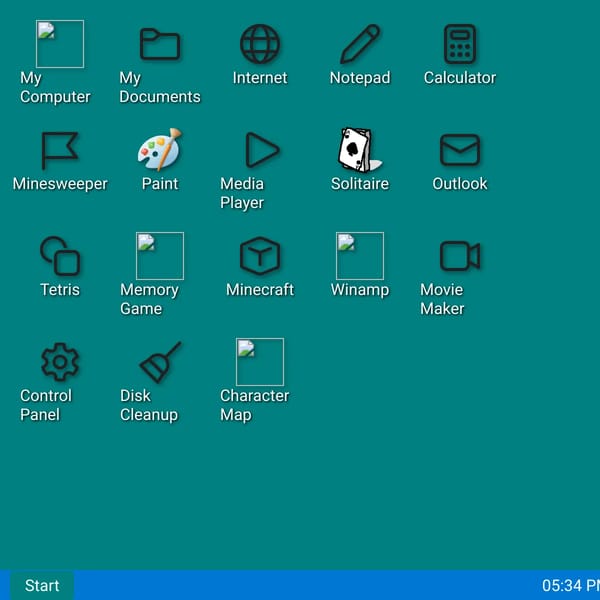Launch Disk Cleanup broom icon
The height and width of the screenshot is (600, 600).
click(x=160, y=362)
